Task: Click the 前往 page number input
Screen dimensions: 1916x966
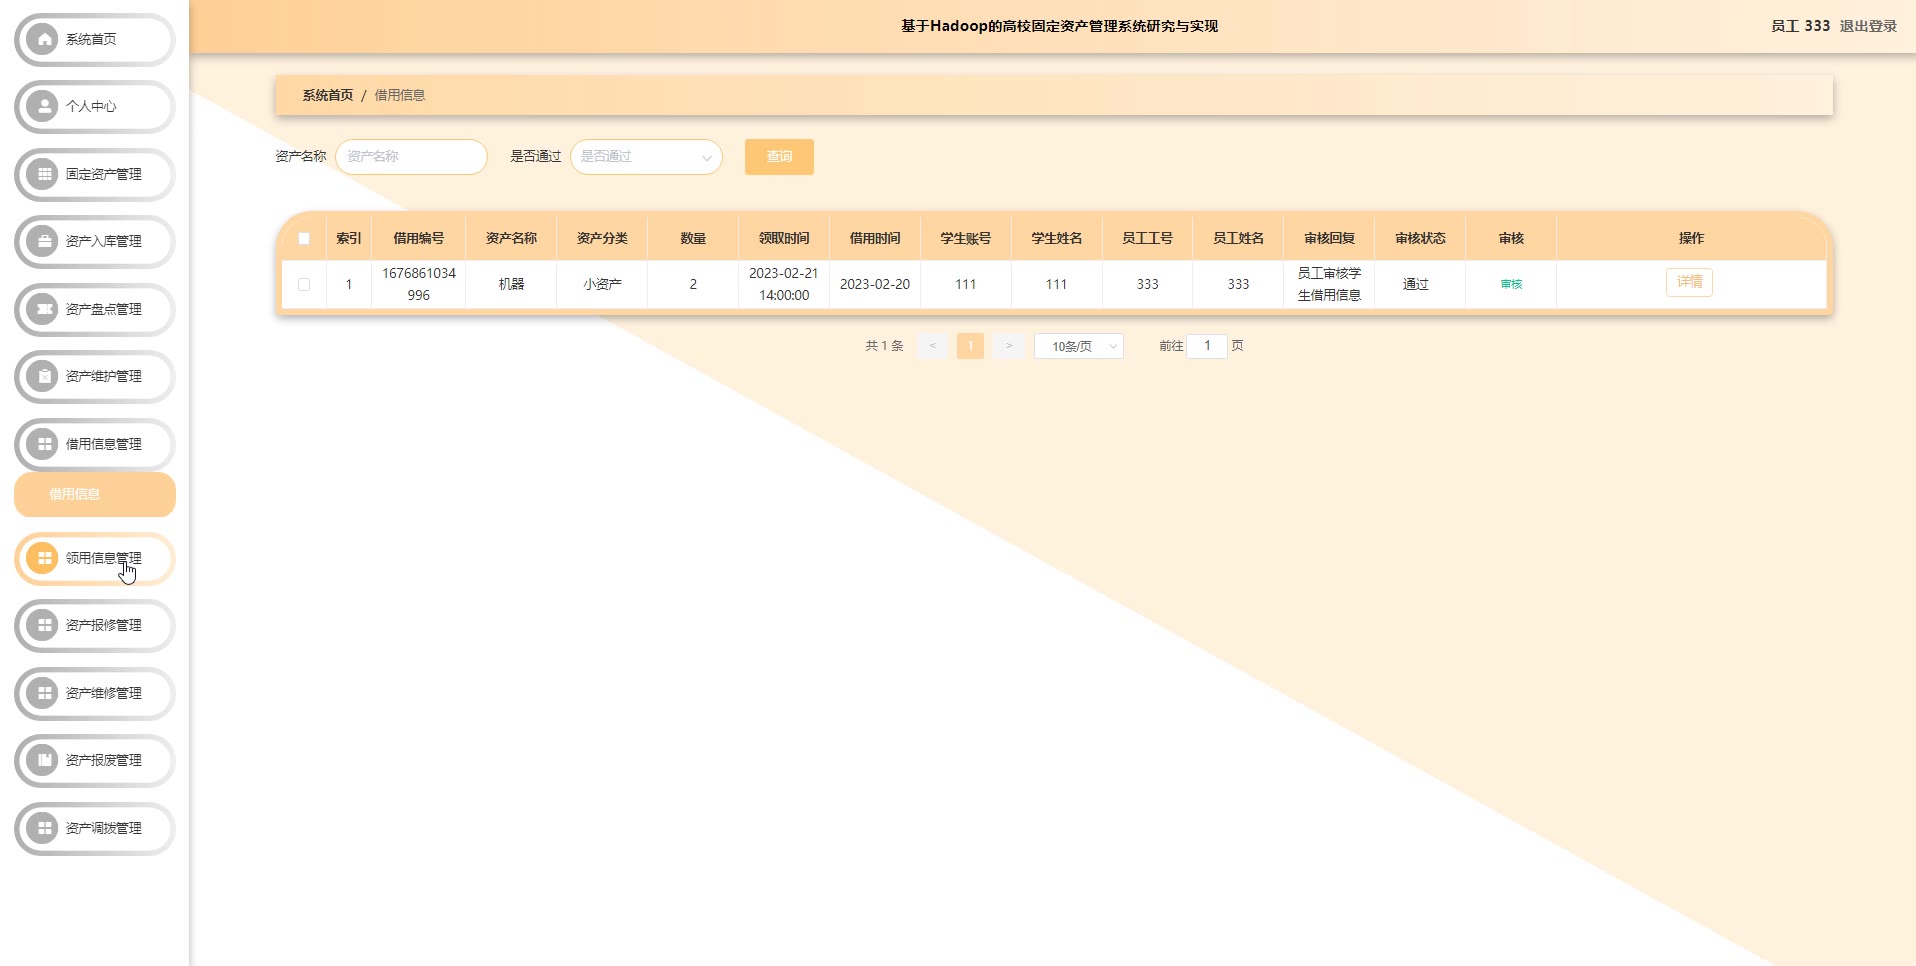Action: [x=1207, y=346]
